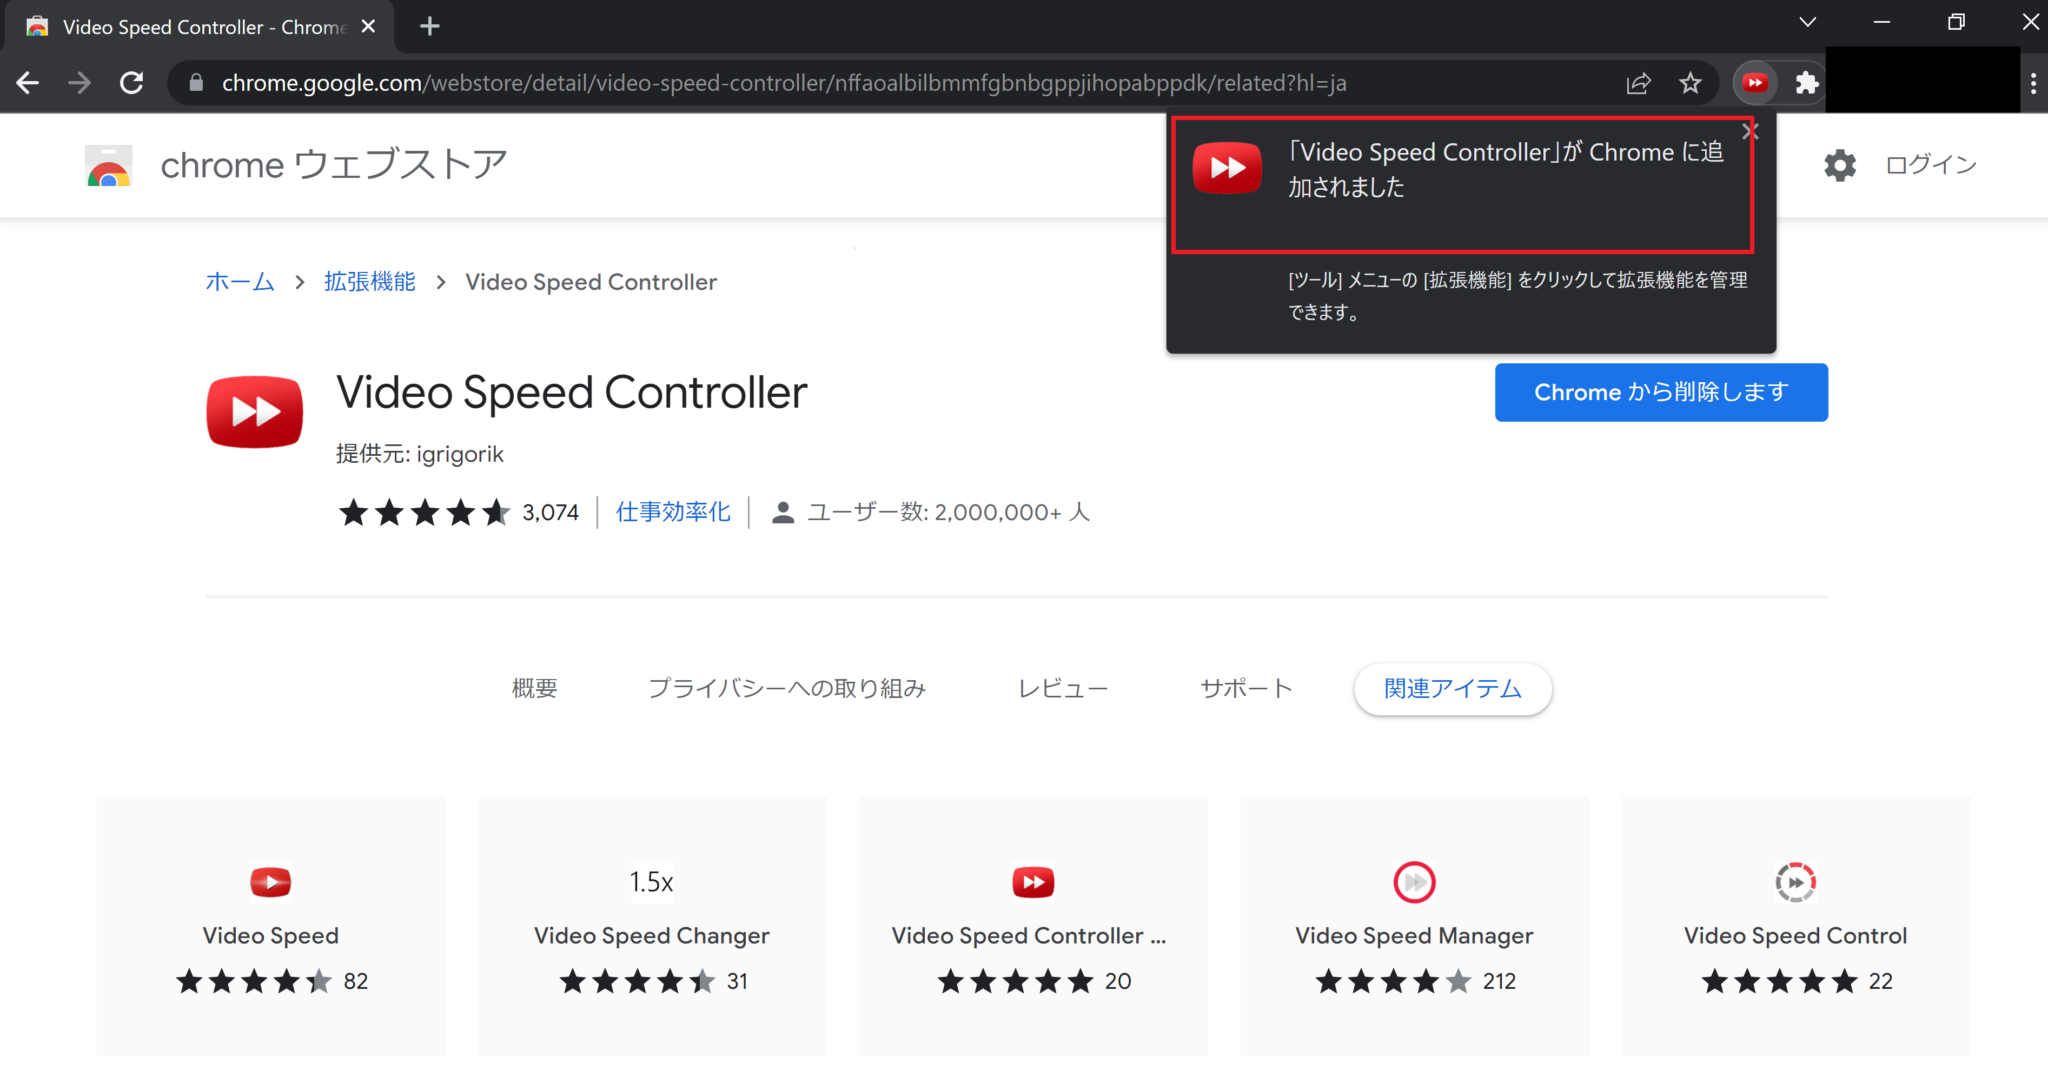Image resolution: width=2048 pixels, height=1084 pixels.
Task: Dismiss the extension-added notification popup
Action: [x=1748, y=130]
